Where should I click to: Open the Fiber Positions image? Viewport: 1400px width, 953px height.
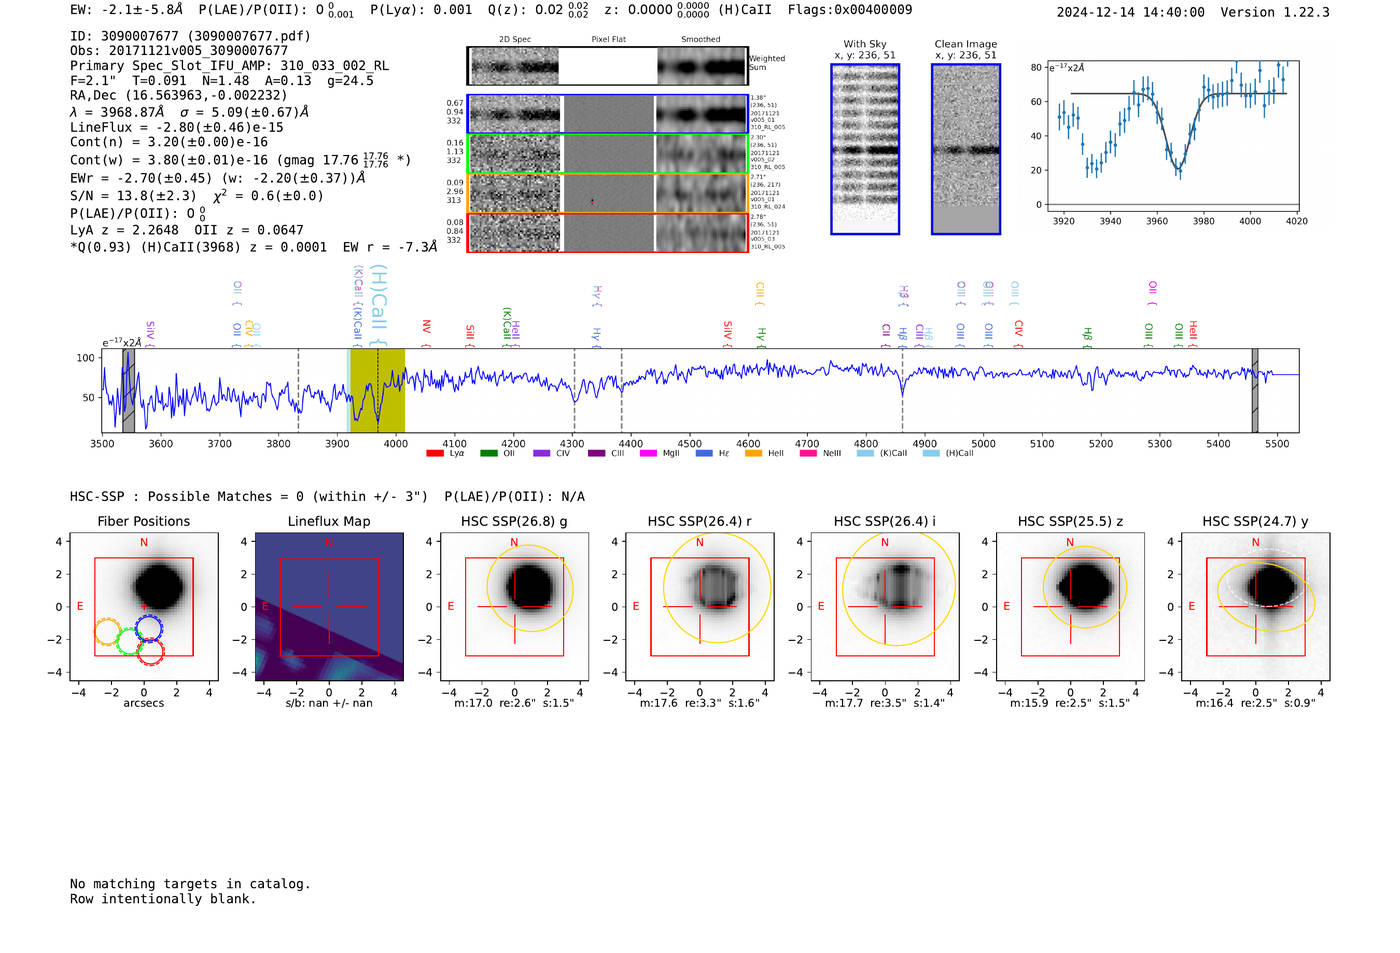click(x=144, y=607)
